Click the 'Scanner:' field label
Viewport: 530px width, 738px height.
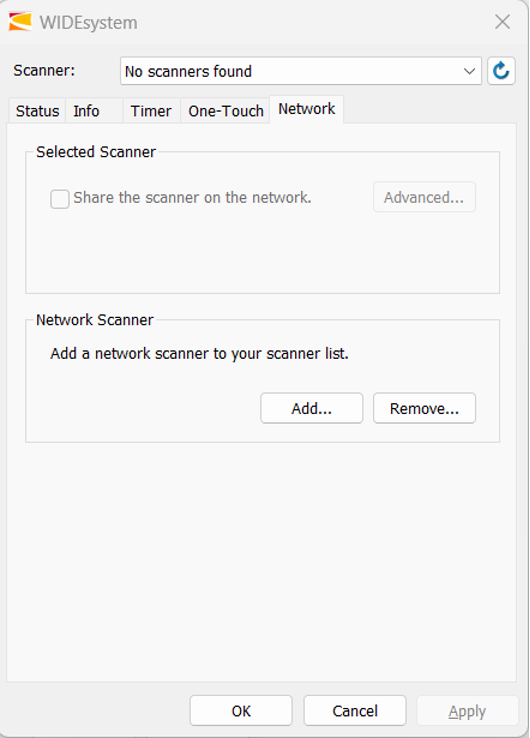coord(44,71)
